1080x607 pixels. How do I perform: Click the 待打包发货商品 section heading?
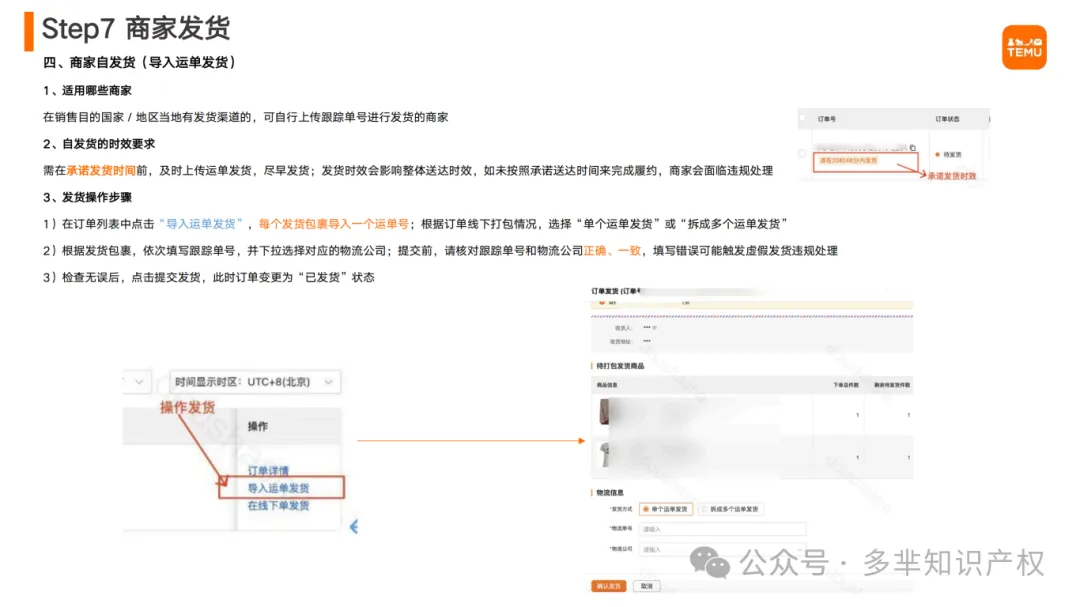(620, 366)
